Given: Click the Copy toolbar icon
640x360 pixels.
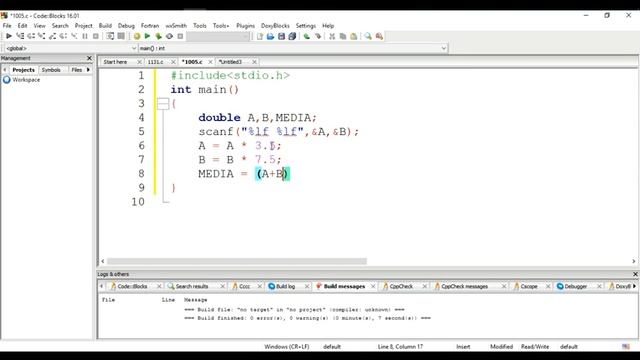Looking at the screenshot, I should [x=343, y=36].
